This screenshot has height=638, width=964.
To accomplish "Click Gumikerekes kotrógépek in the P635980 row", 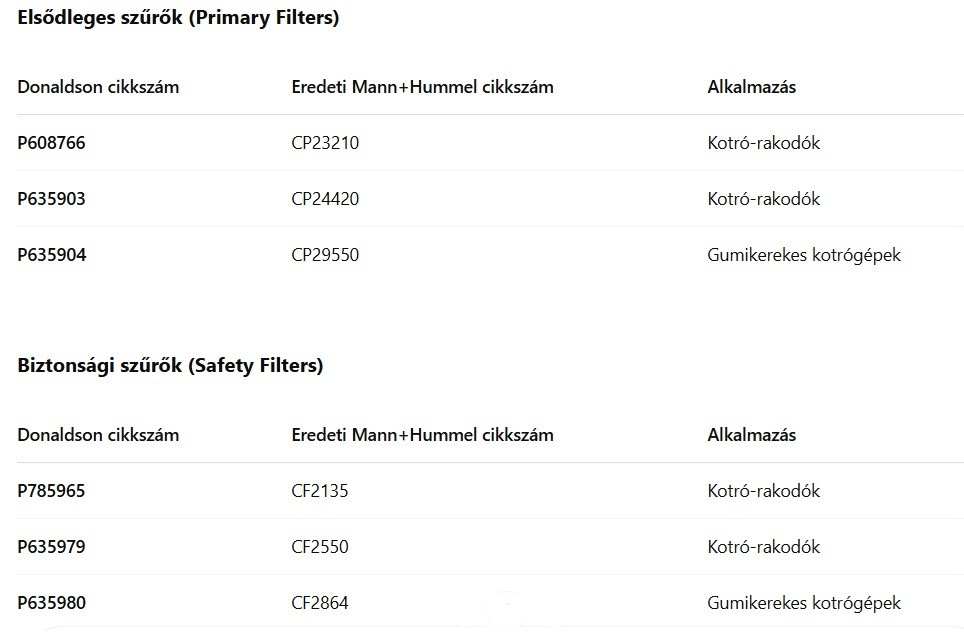I will click(x=804, y=603).
